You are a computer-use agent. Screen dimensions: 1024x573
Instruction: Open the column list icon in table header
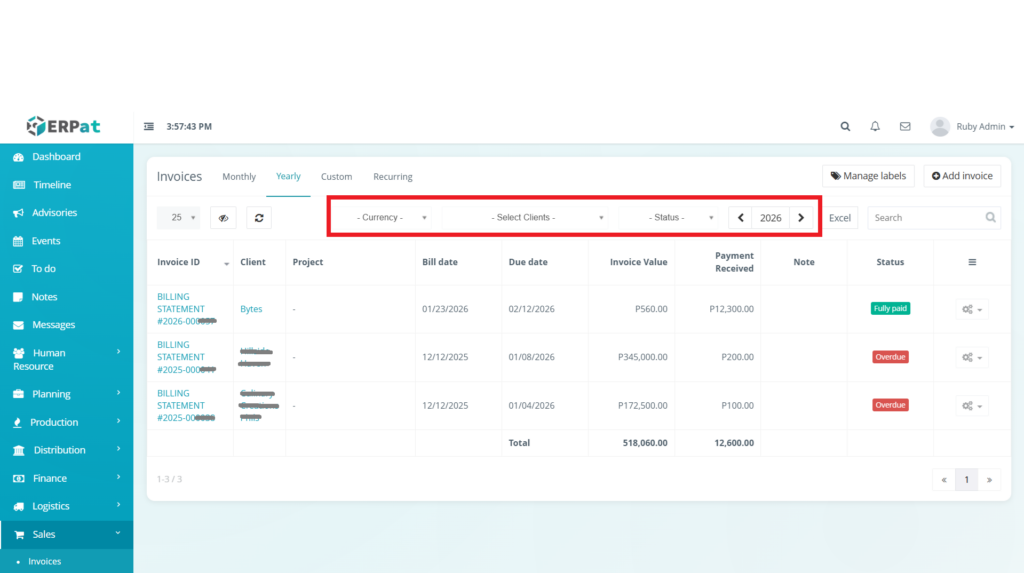(972, 262)
